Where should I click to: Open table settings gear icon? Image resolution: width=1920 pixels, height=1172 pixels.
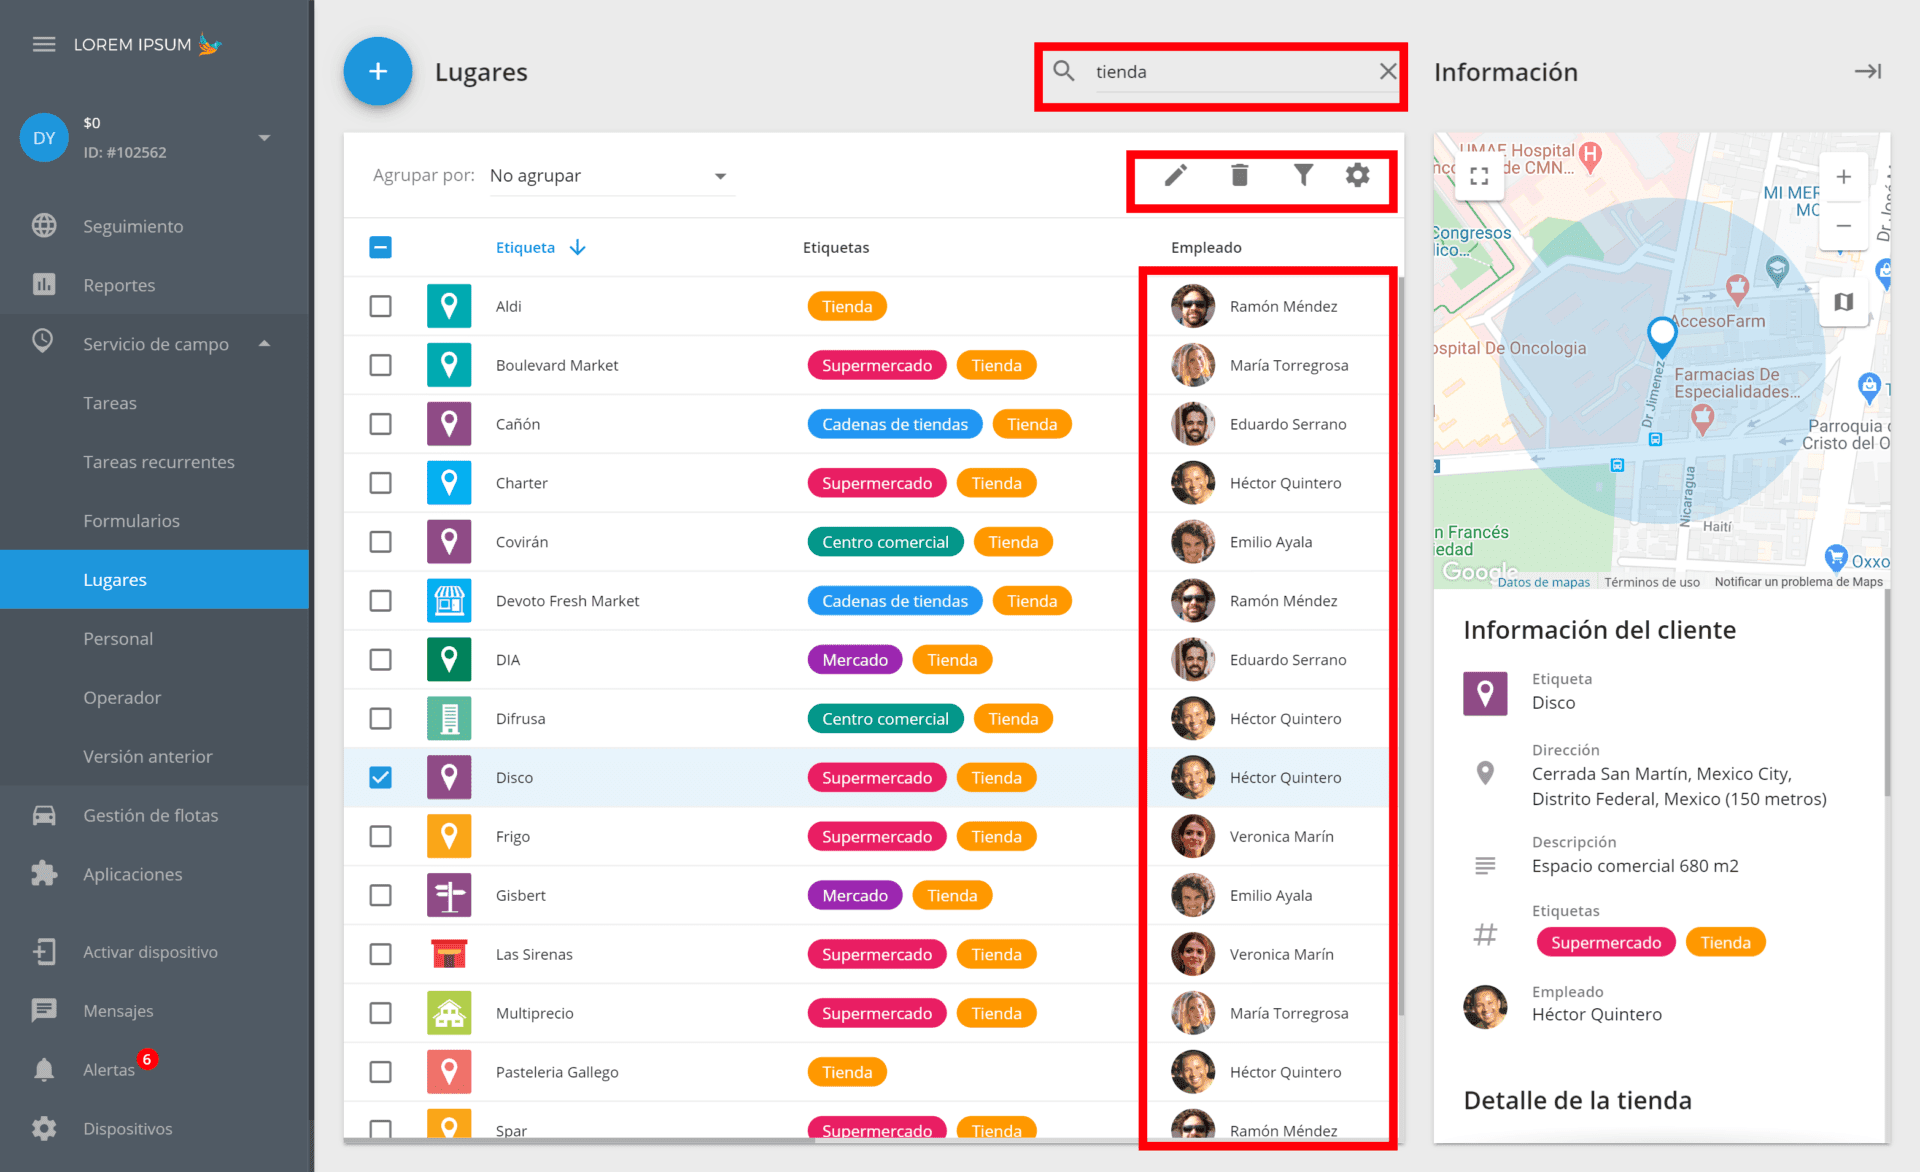click(1357, 176)
